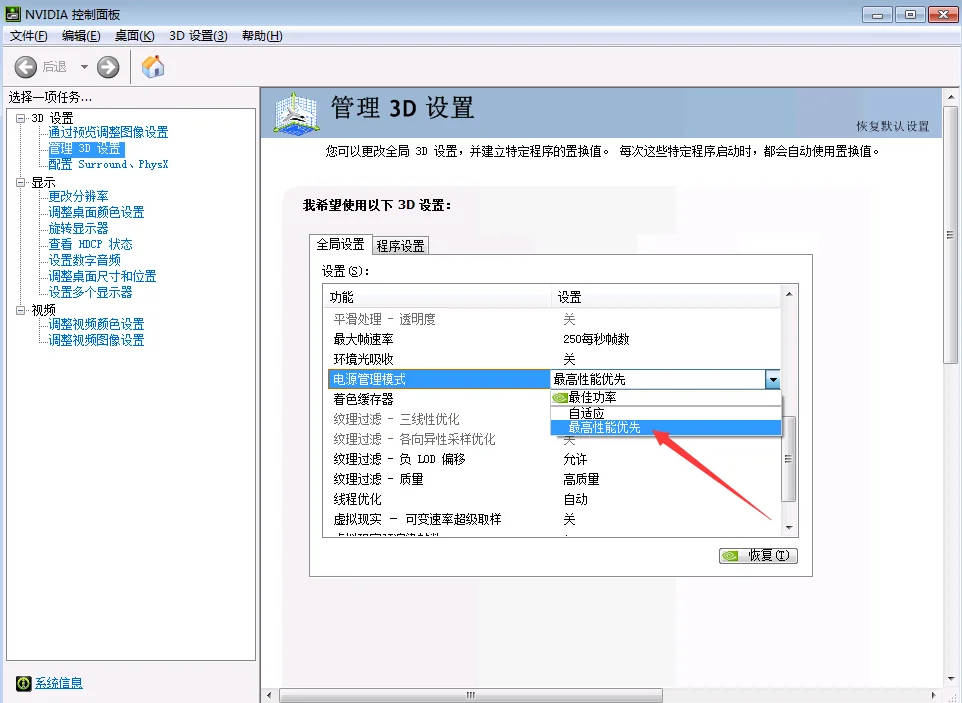Switch to the 全局设置 tab
This screenshot has width=962, height=703.
click(x=341, y=244)
